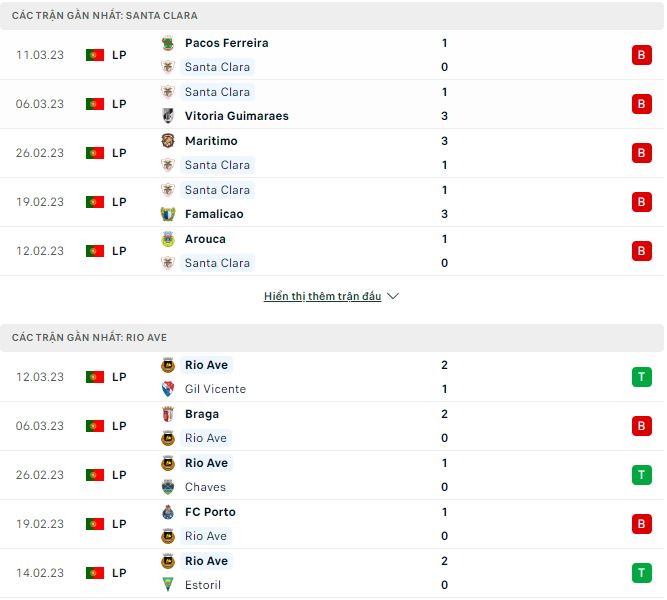Click the Braga club crest
The image size is (667, 600).
168,414
